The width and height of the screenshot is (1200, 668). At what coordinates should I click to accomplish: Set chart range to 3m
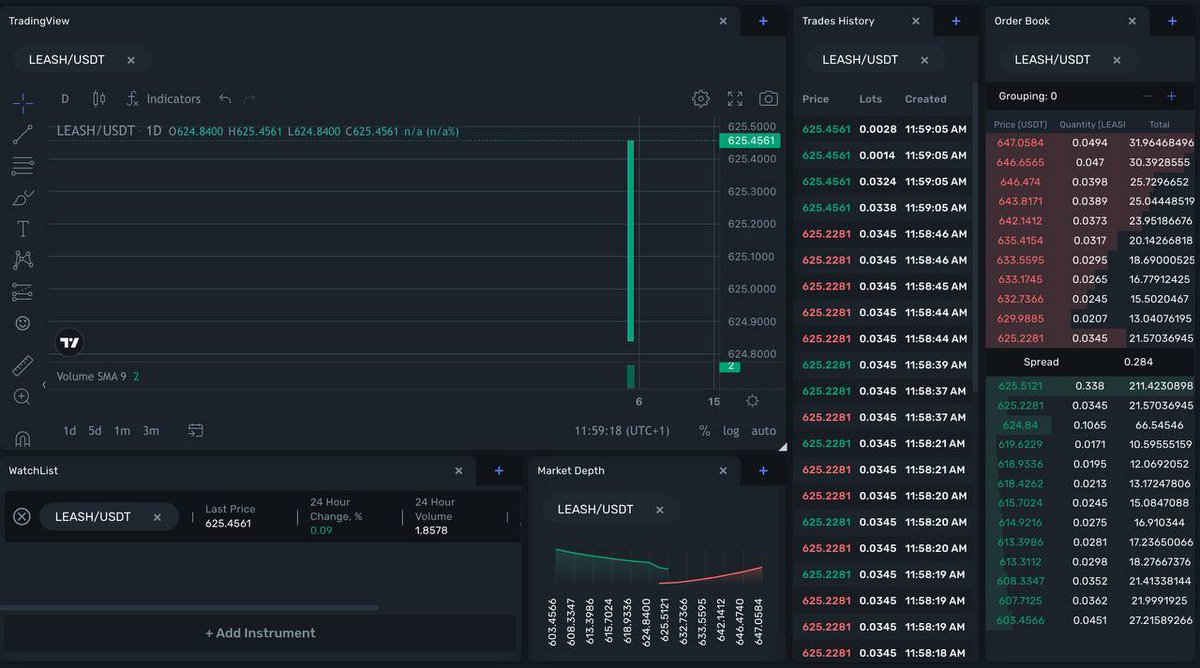(x=150, y=431)
